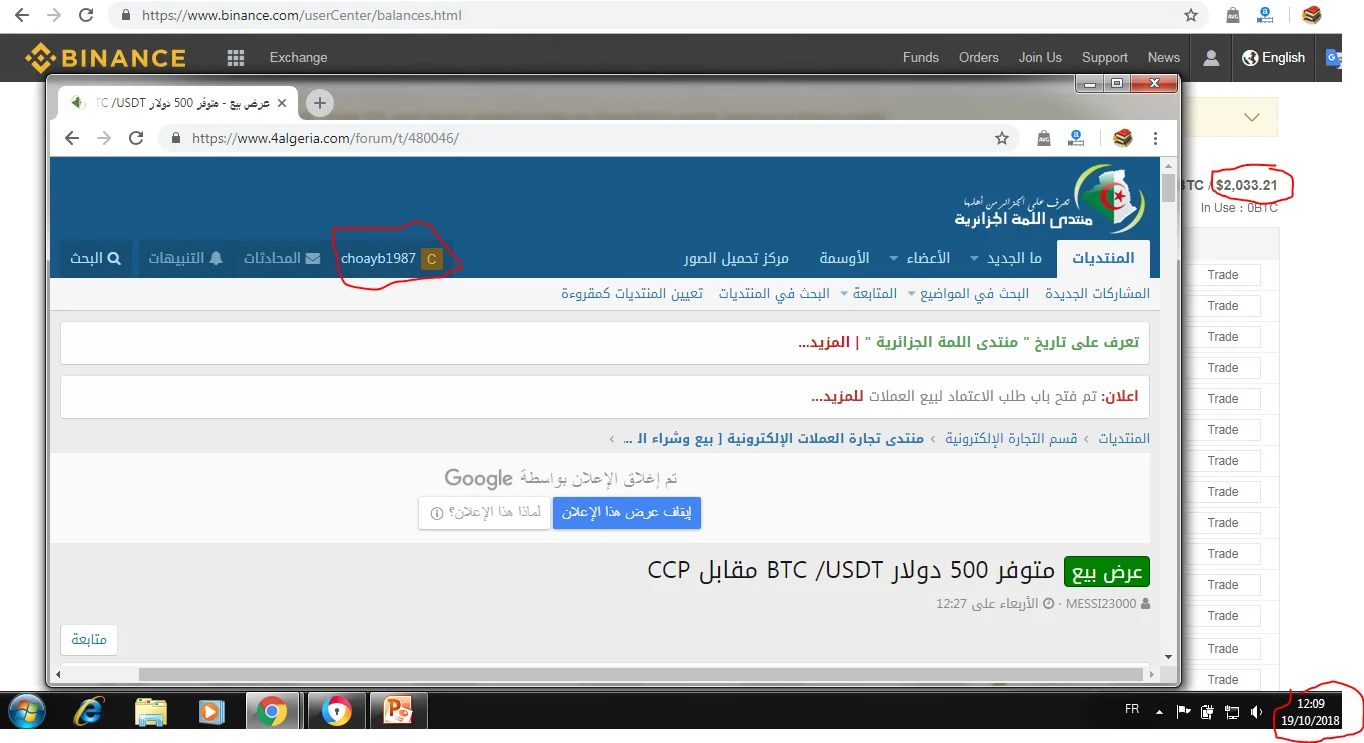Reload the 4algeria forum page
1364x743 pixels.
click(136, 138)
